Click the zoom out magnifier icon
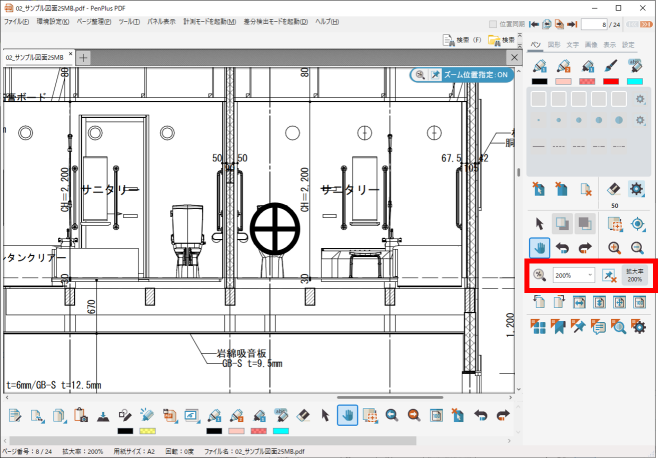Image resolution: width=658 pixels, height=458 pixels. pyautogui.click(x=636, y=248)
